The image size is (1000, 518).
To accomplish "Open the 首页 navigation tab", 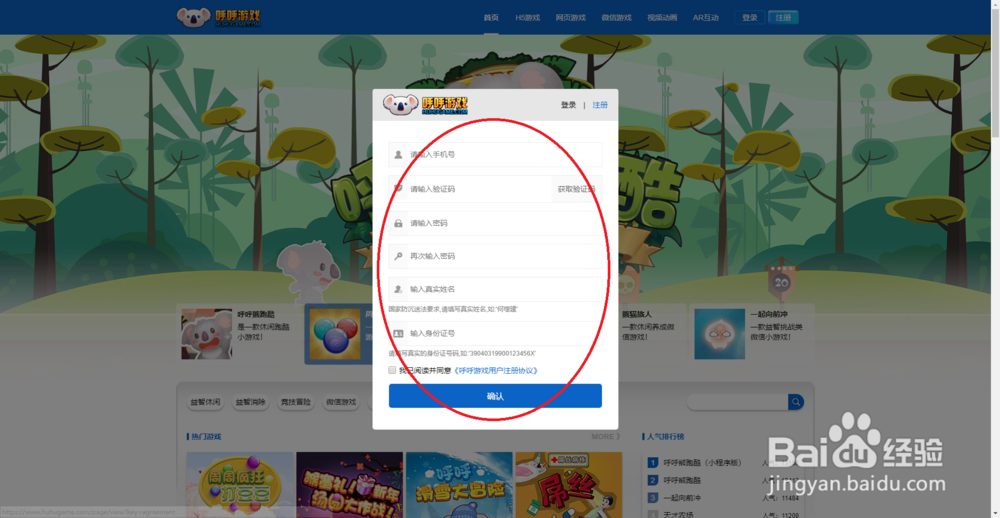I will click(x=491, y=18).
